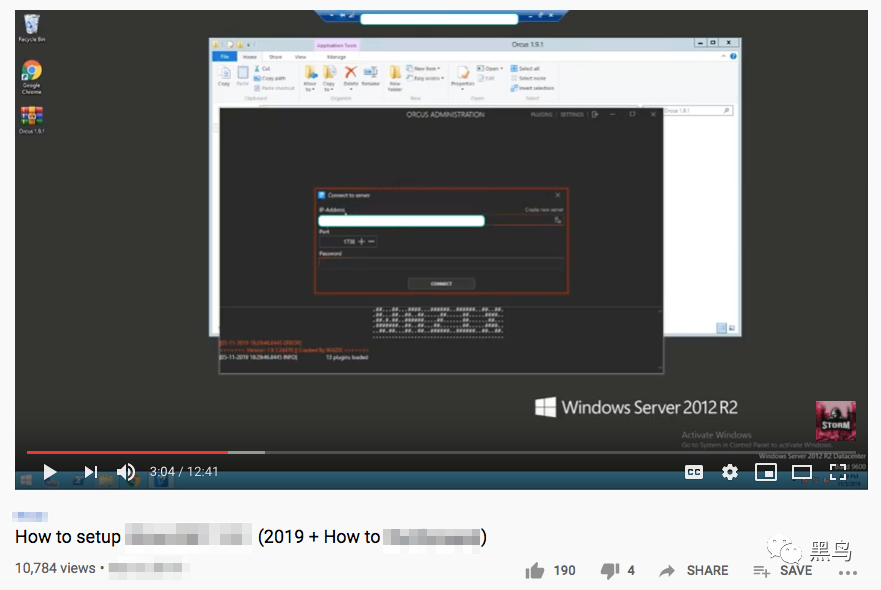Increase the port number with plus
Screen dimensions: 881x590
[361, 242]
